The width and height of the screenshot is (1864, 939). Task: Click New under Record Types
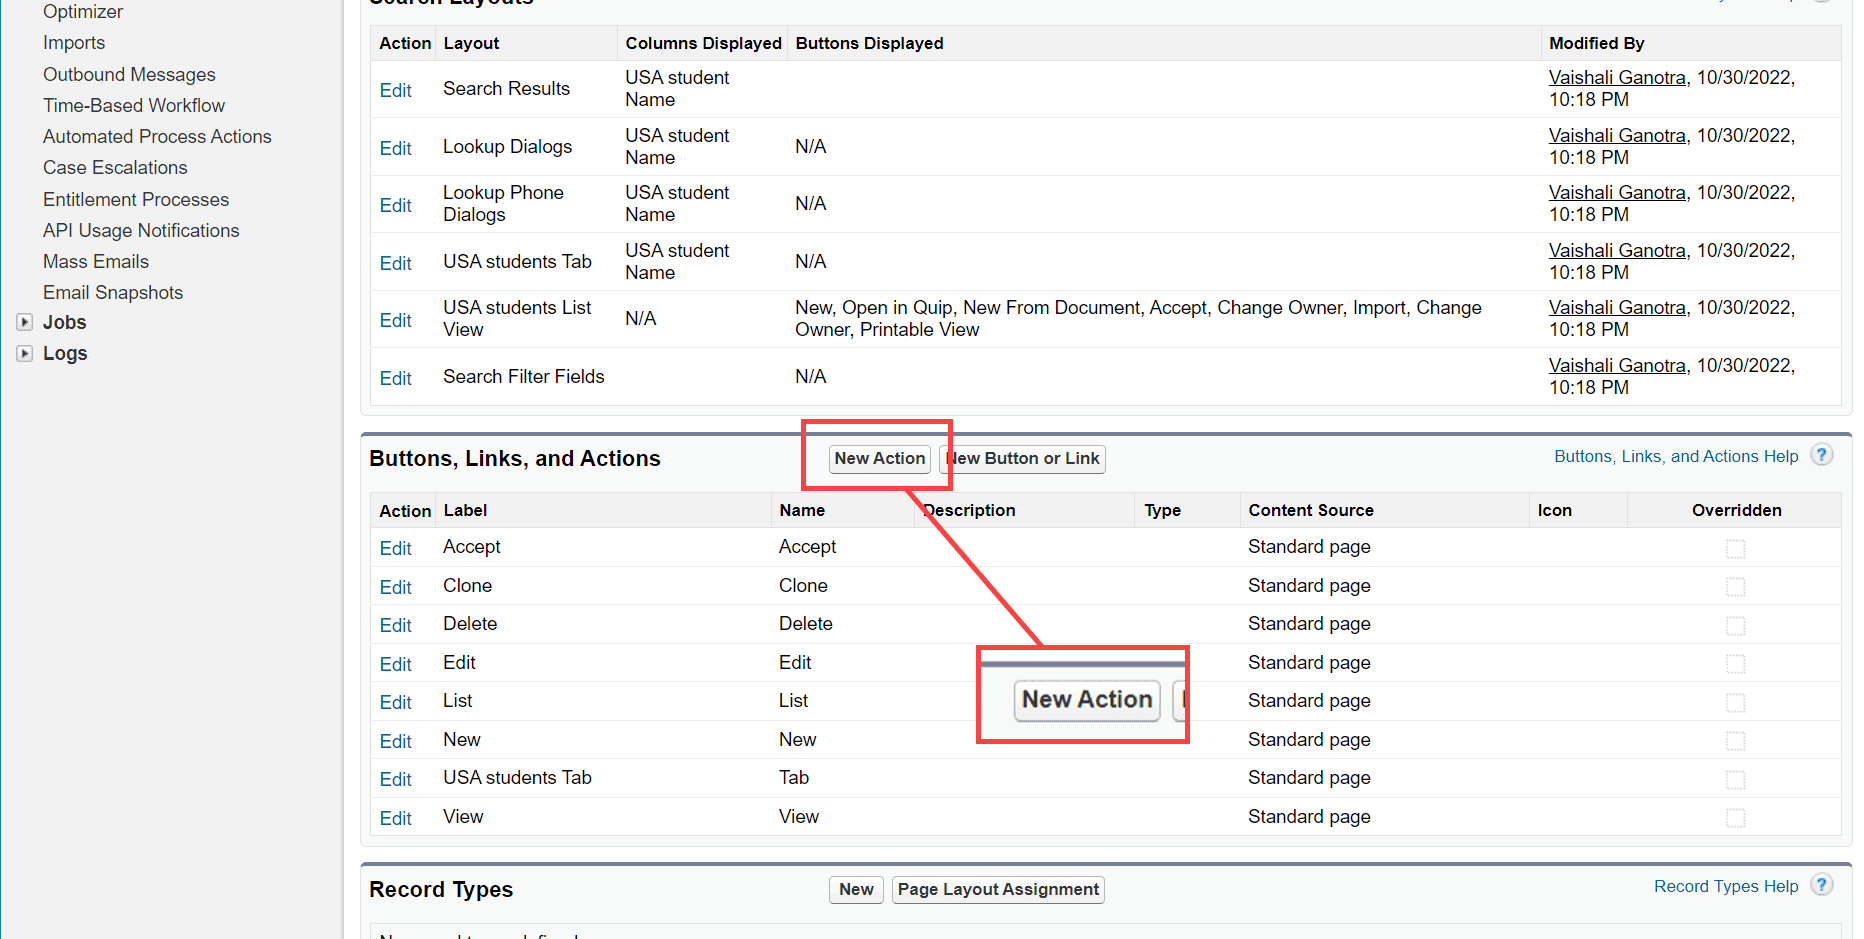point(855,889)
